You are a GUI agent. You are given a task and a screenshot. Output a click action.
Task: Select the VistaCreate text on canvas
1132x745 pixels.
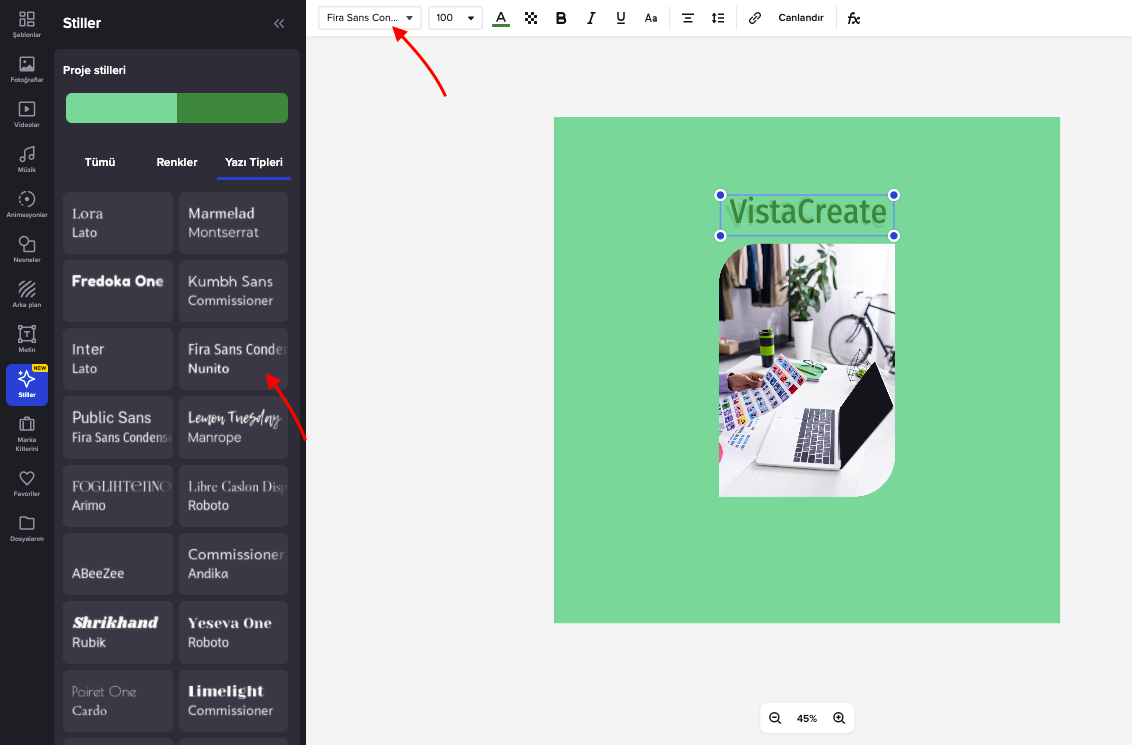click(807, 214)
